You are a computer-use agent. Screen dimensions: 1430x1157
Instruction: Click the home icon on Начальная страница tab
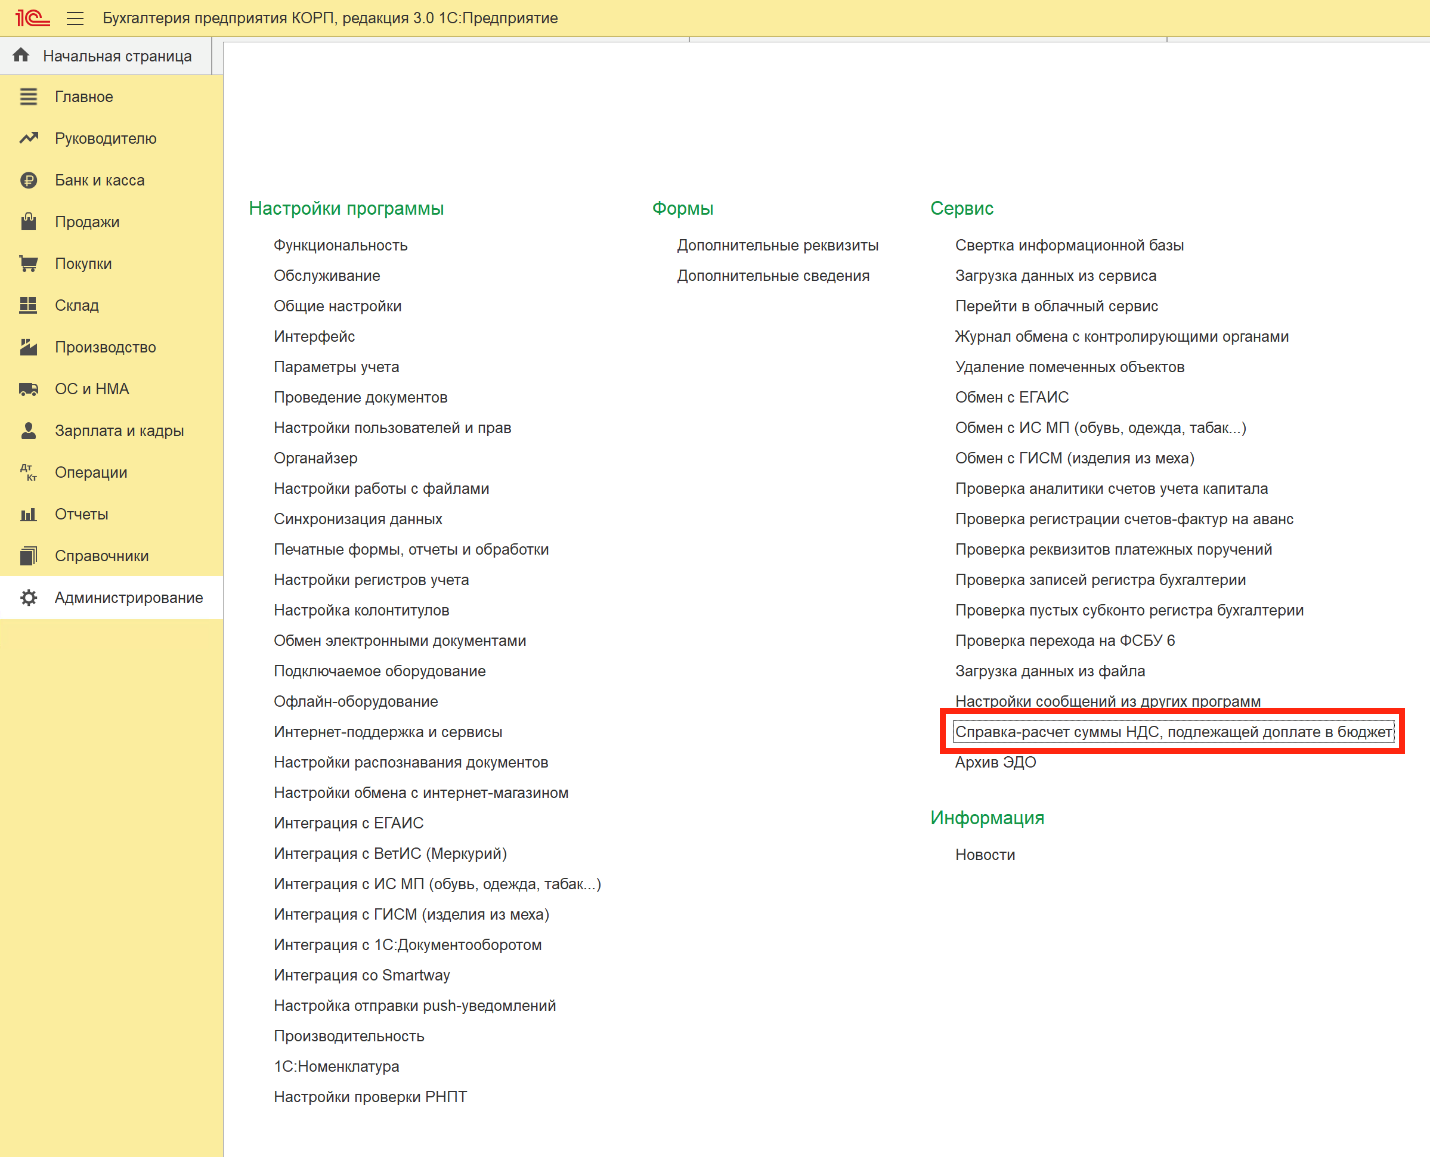[21, 55]
